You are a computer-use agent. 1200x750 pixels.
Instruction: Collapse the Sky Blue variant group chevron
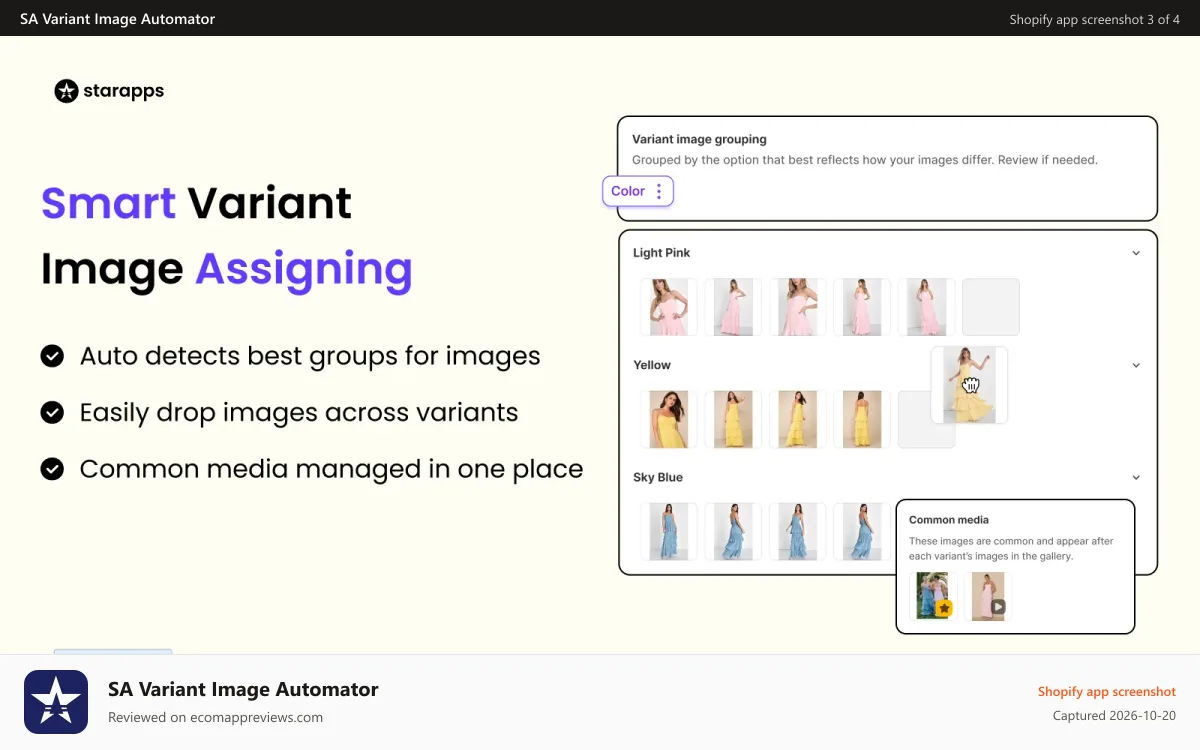click(x=1136, y=477)
